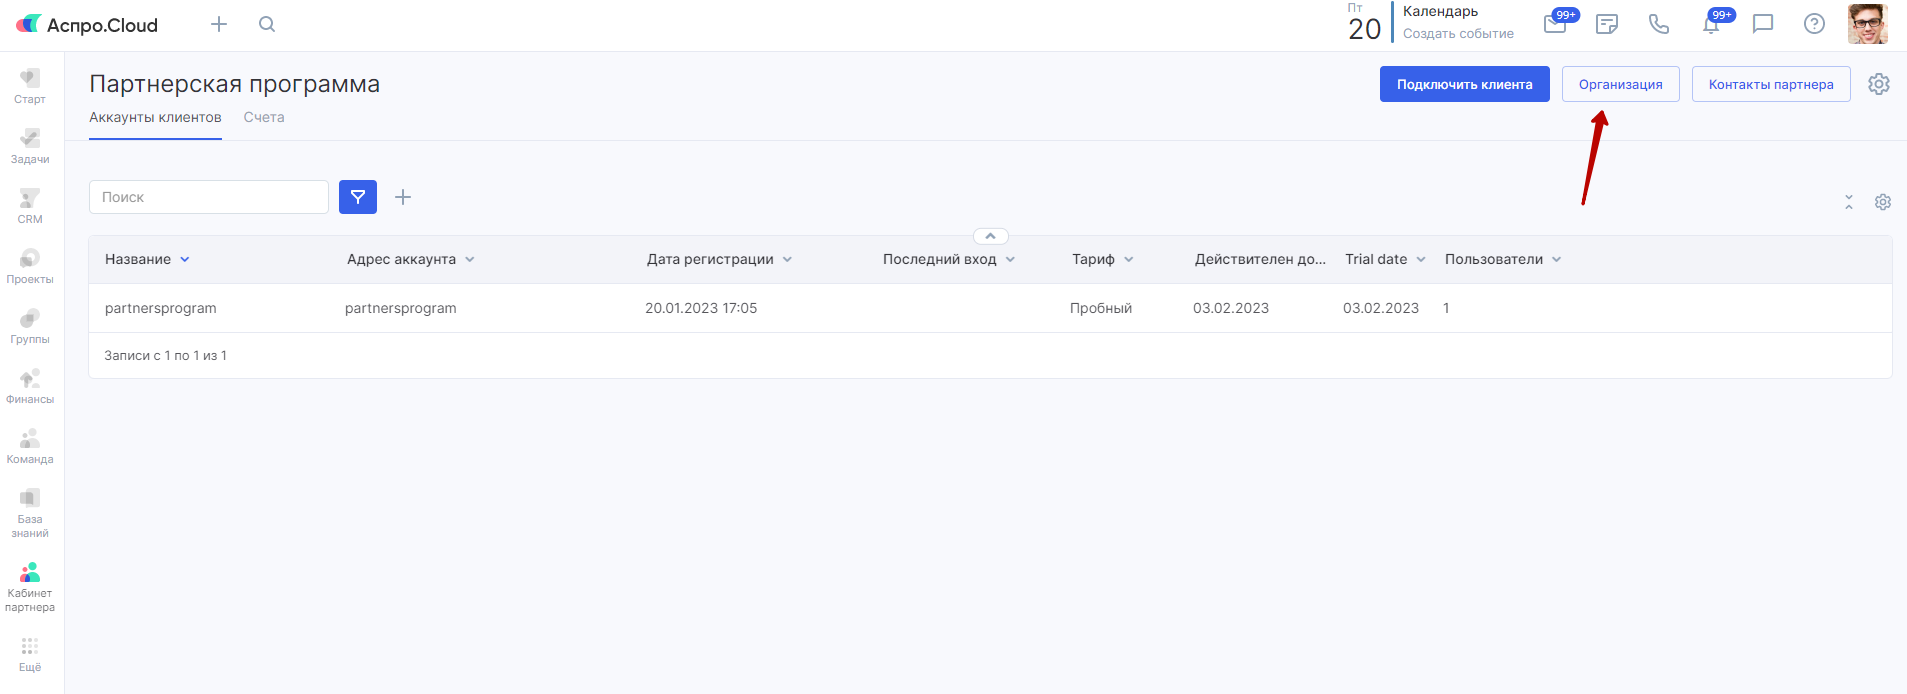1907x694 pixels.
Task: Collapse the table header with chevron up
Action: [990, 236]
